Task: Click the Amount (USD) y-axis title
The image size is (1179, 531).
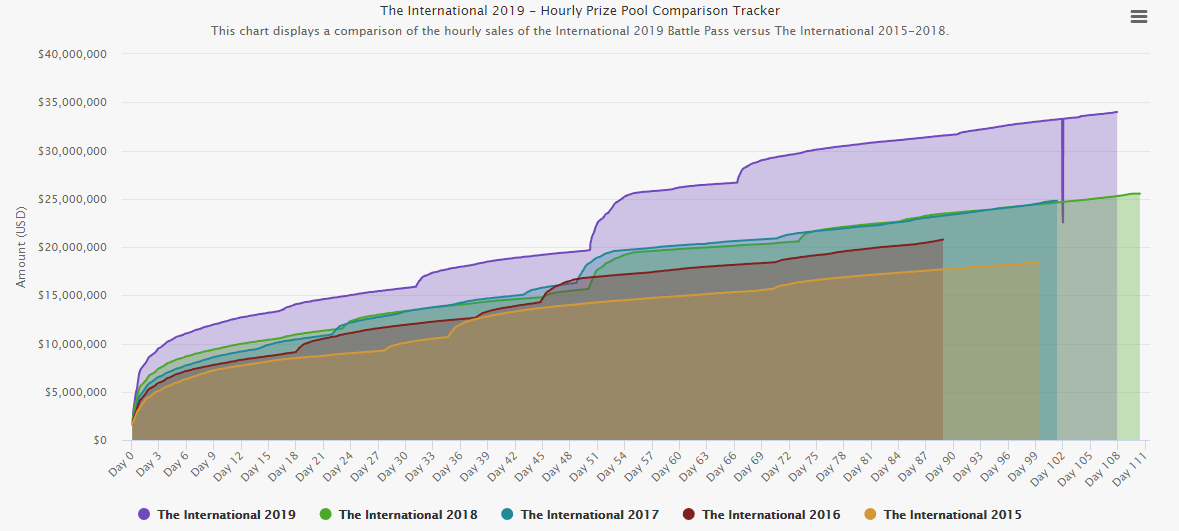Action: [x=21, y=247]
